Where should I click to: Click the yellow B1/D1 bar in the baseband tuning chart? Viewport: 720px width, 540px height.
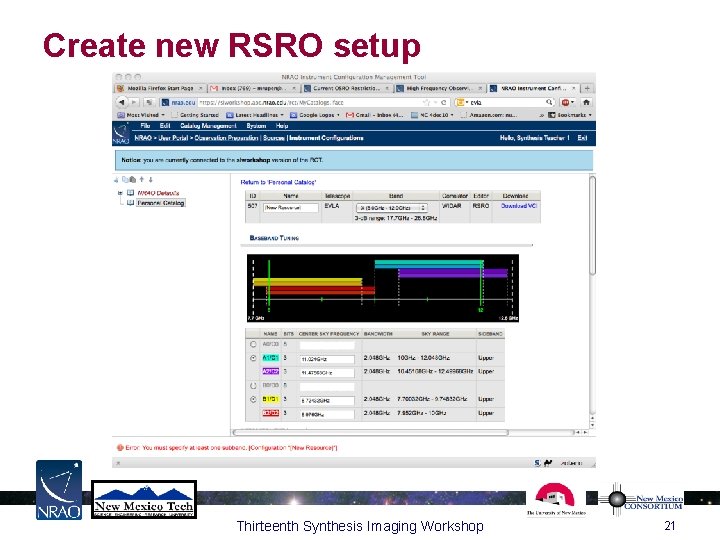pos(308,281)
